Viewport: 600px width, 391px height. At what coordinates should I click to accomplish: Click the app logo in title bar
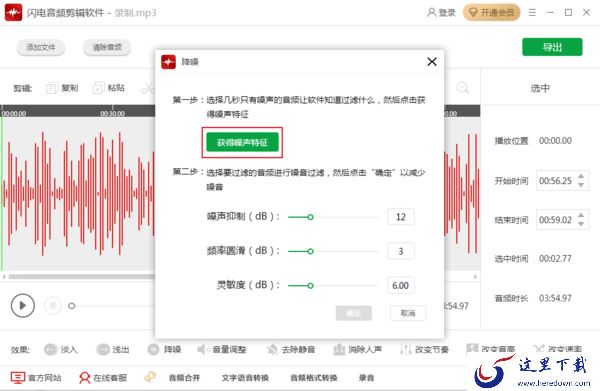[13, 13]
